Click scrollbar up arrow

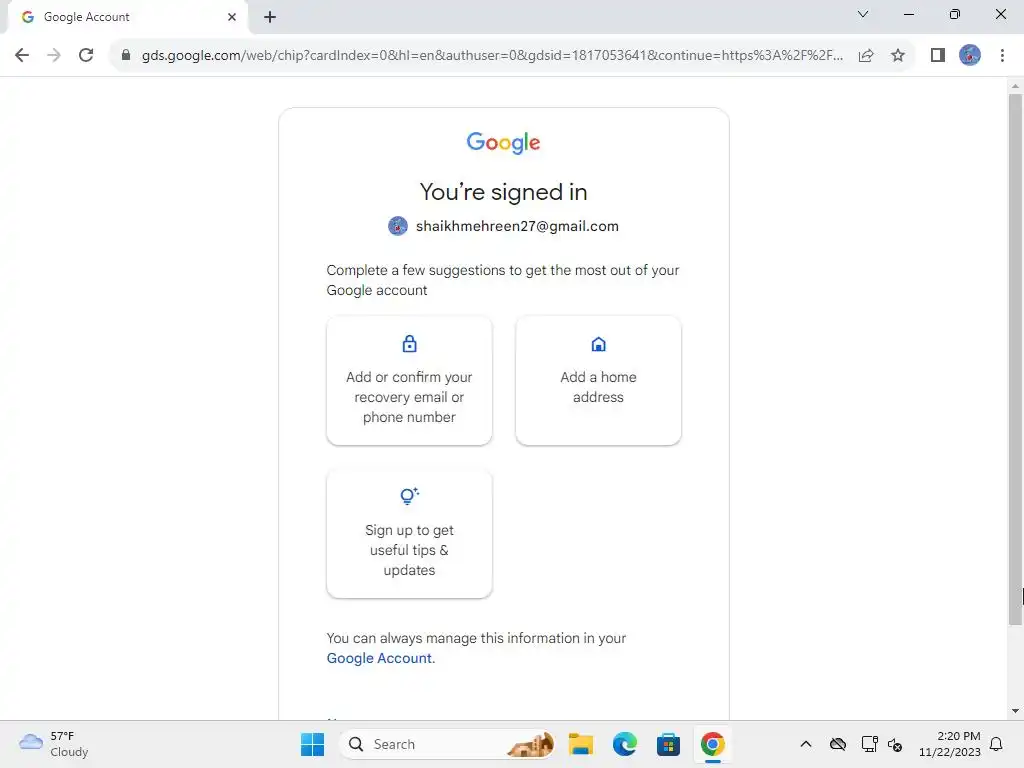tap(1015, 86)
